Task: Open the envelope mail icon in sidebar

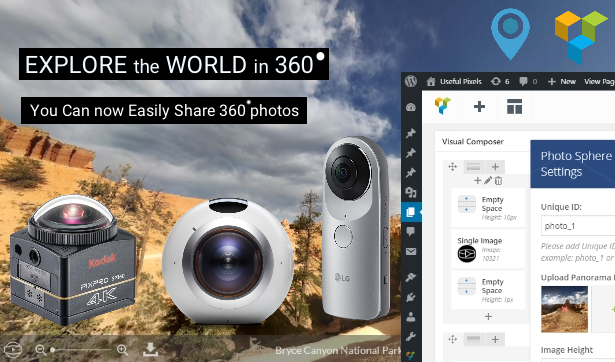Action: coord(411,251)
